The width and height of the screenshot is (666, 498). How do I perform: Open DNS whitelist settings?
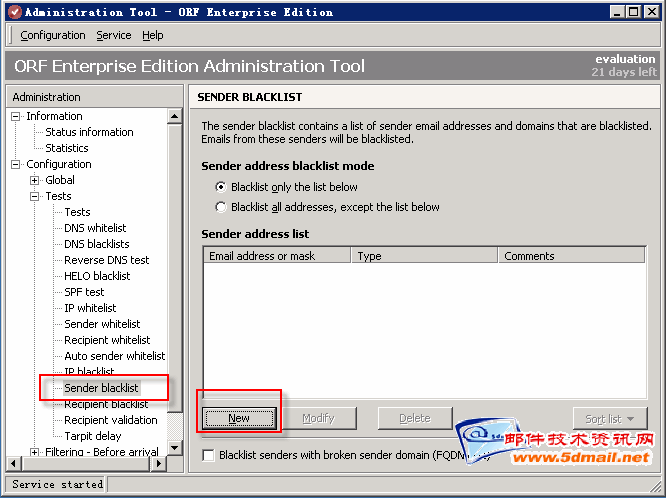(95, 228)
